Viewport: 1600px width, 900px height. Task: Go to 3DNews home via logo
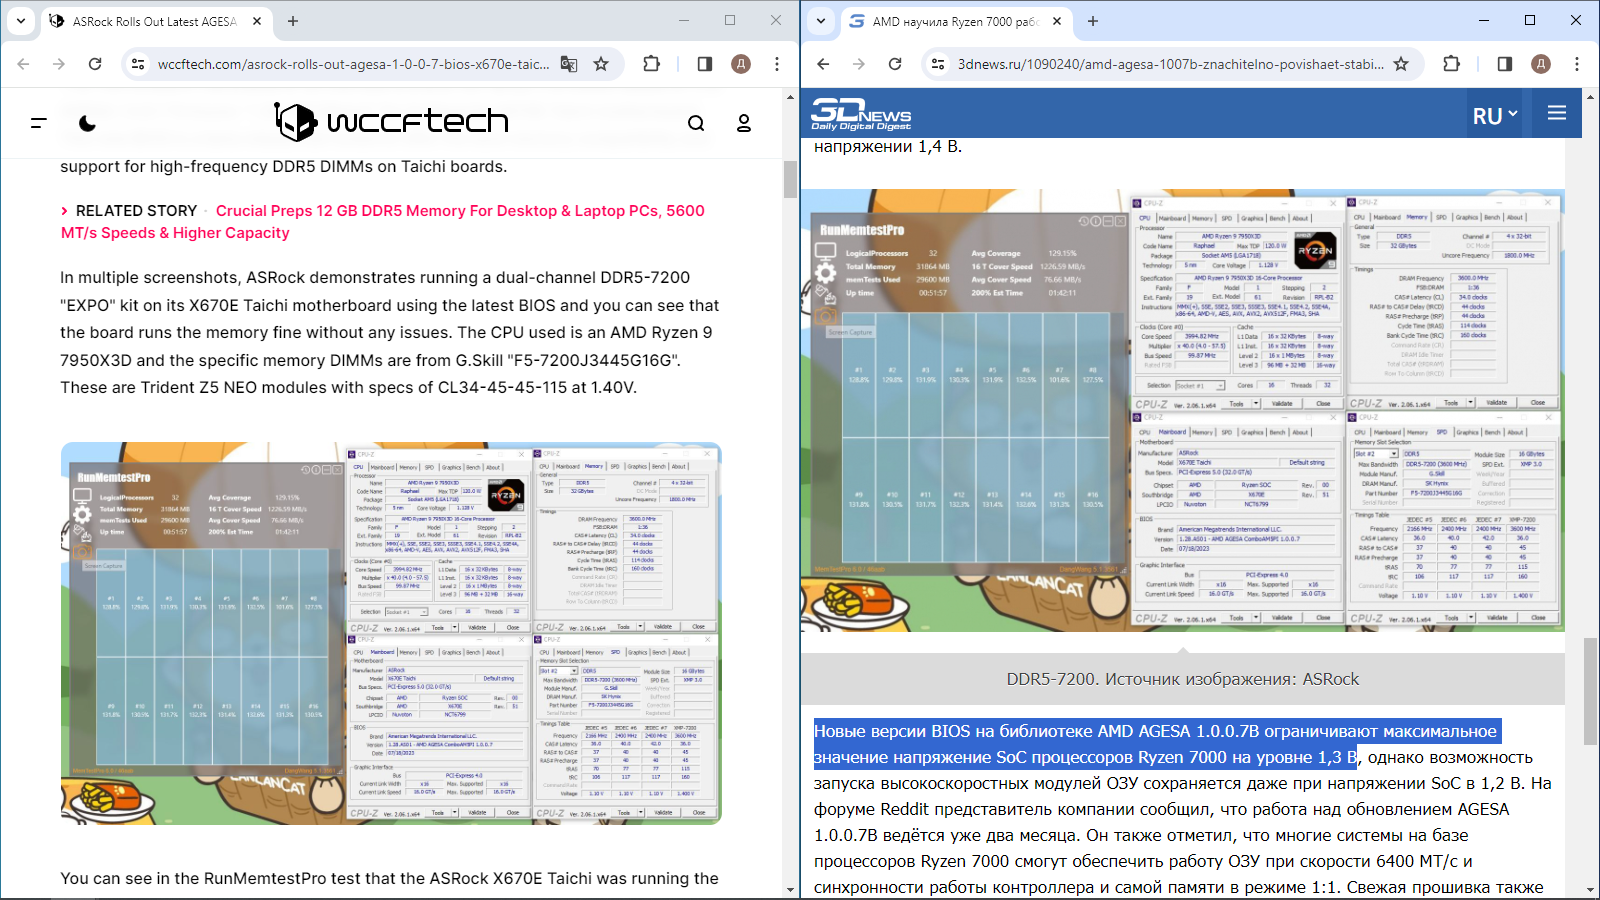861,114
